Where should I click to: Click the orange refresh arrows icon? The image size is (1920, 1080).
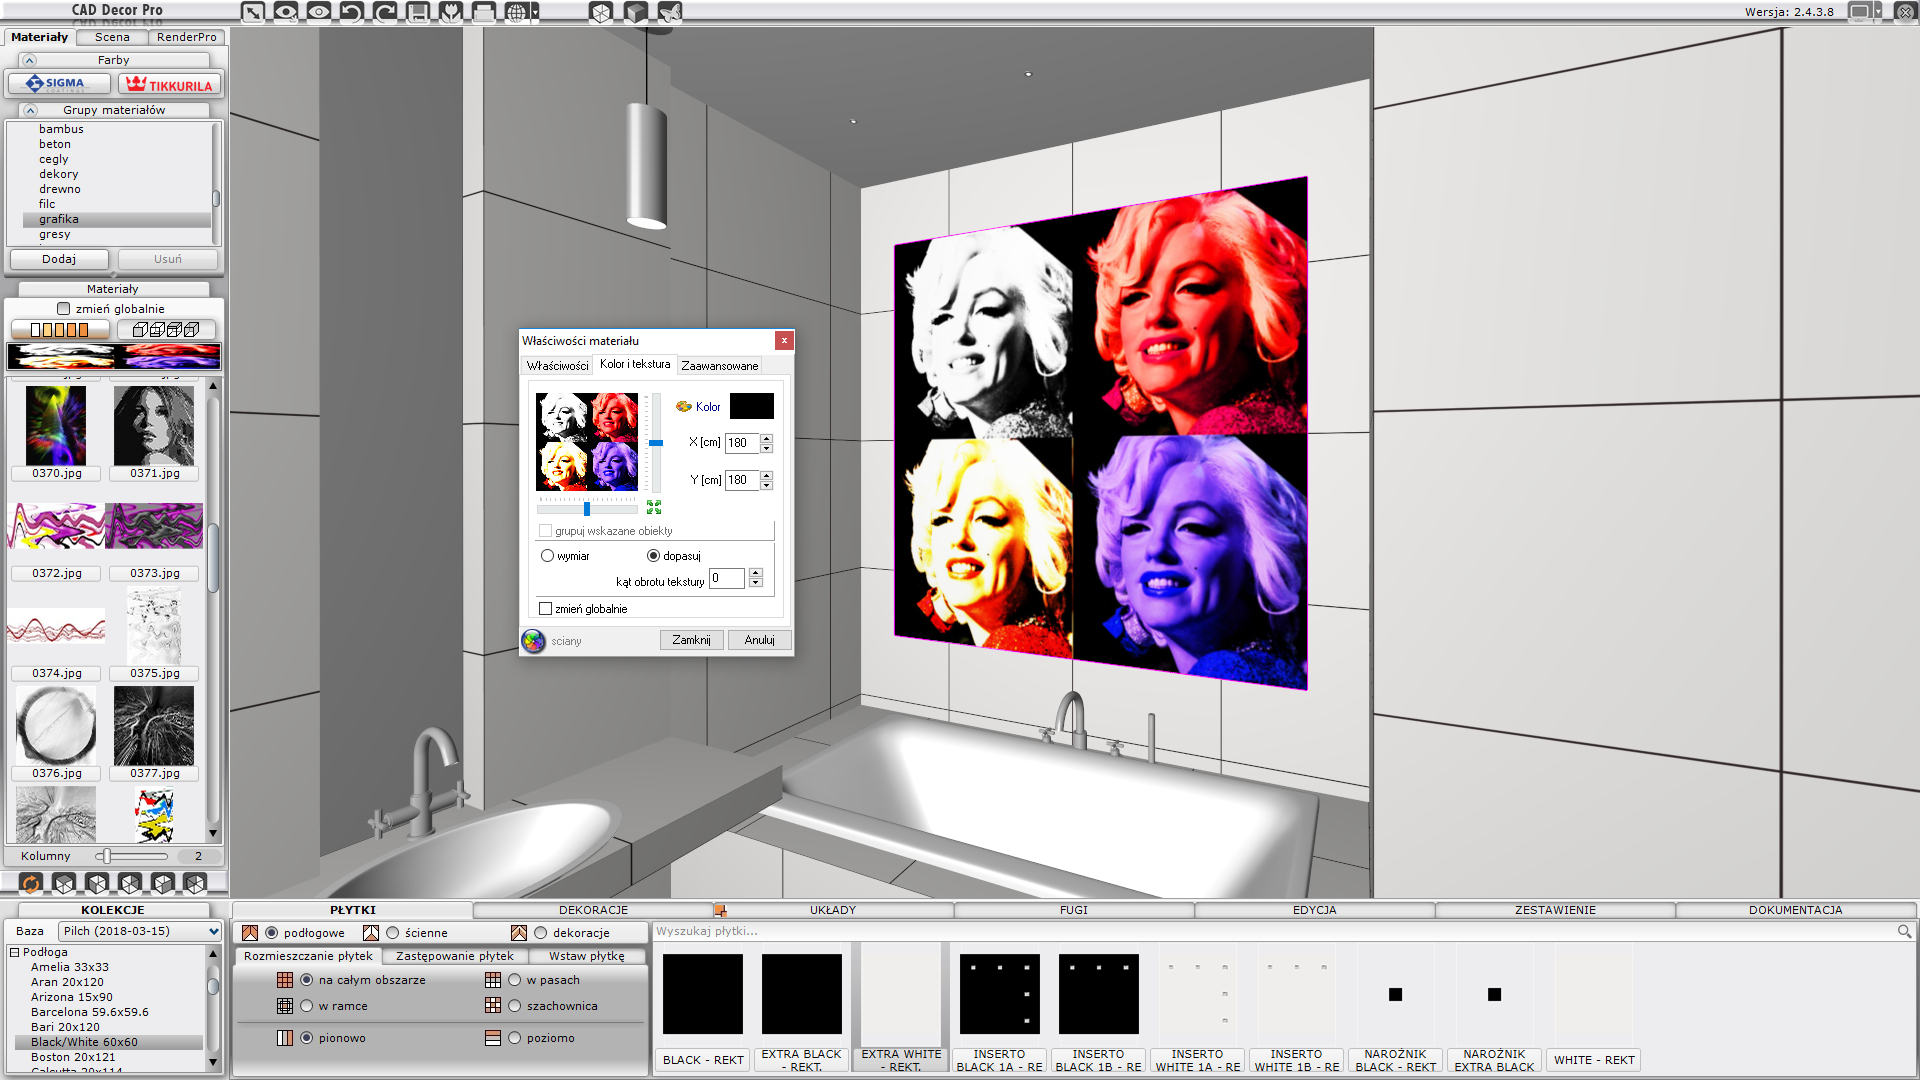click(x=31, y=883)
